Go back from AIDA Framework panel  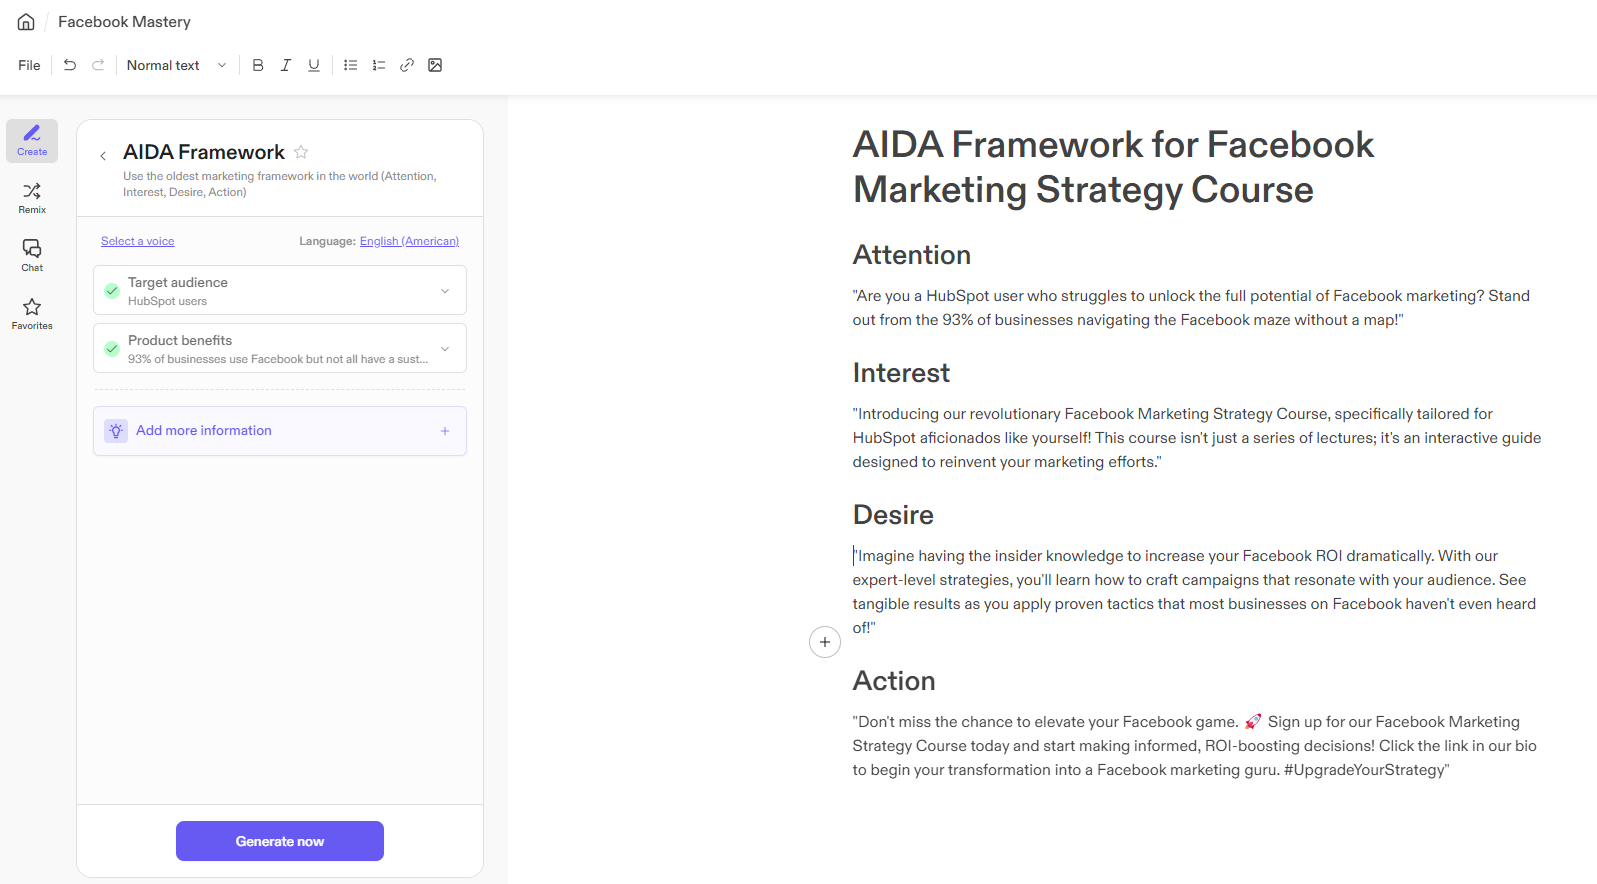(x=103, y=156)
